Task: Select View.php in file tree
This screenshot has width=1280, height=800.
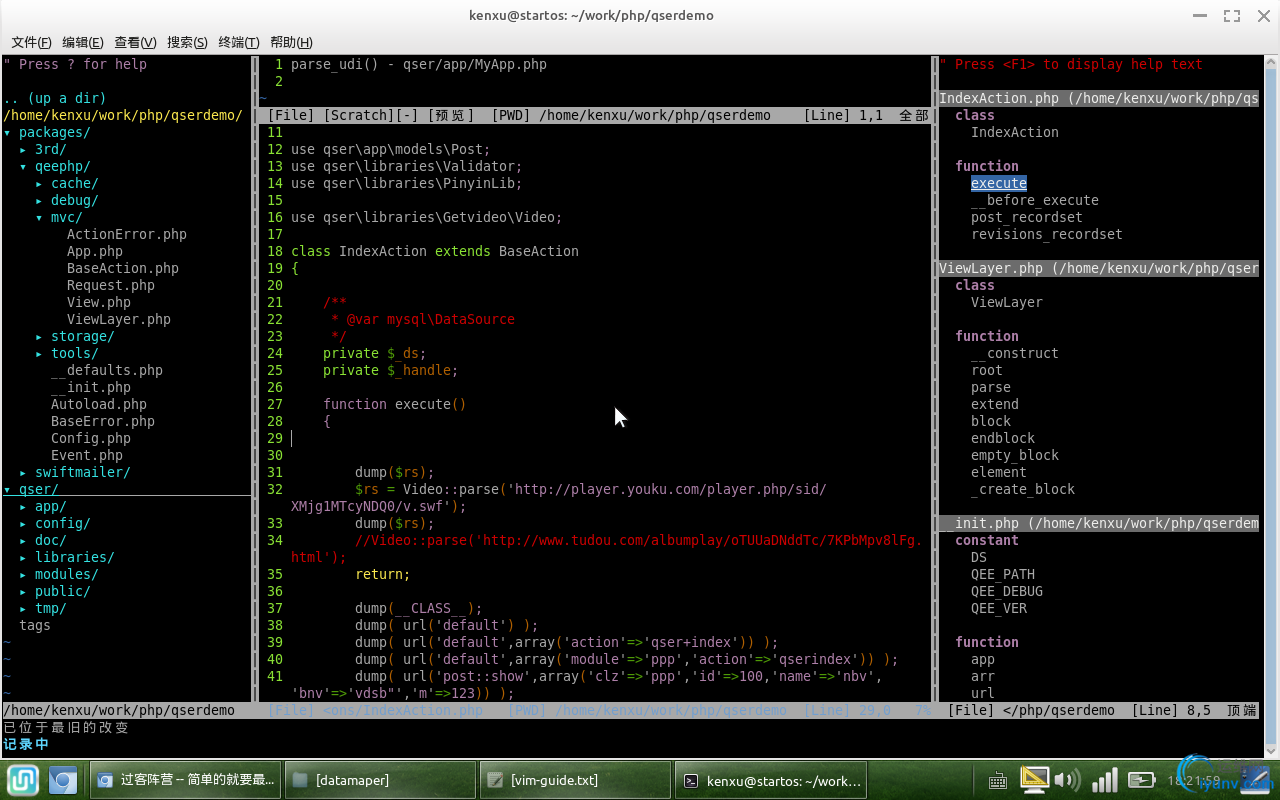Action: point(99,302)
